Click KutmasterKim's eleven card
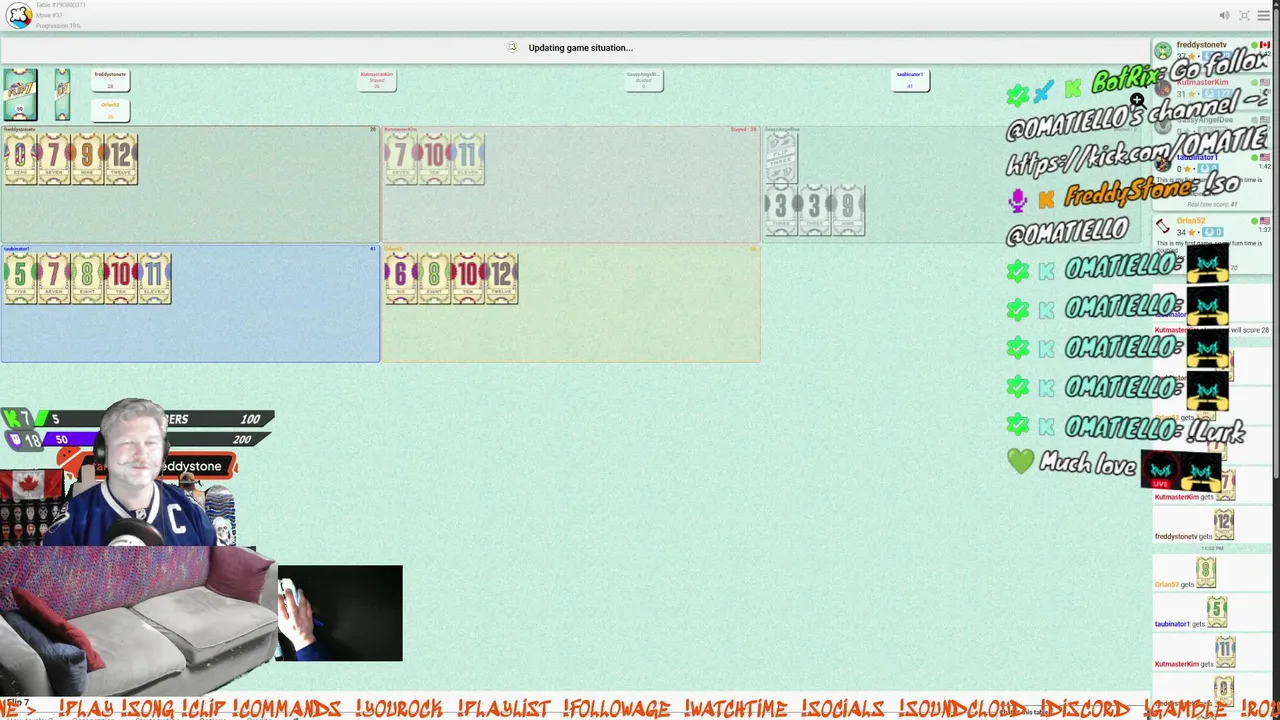The height and width of the screenshot is (720, 1280). click(x=468, y=159)
